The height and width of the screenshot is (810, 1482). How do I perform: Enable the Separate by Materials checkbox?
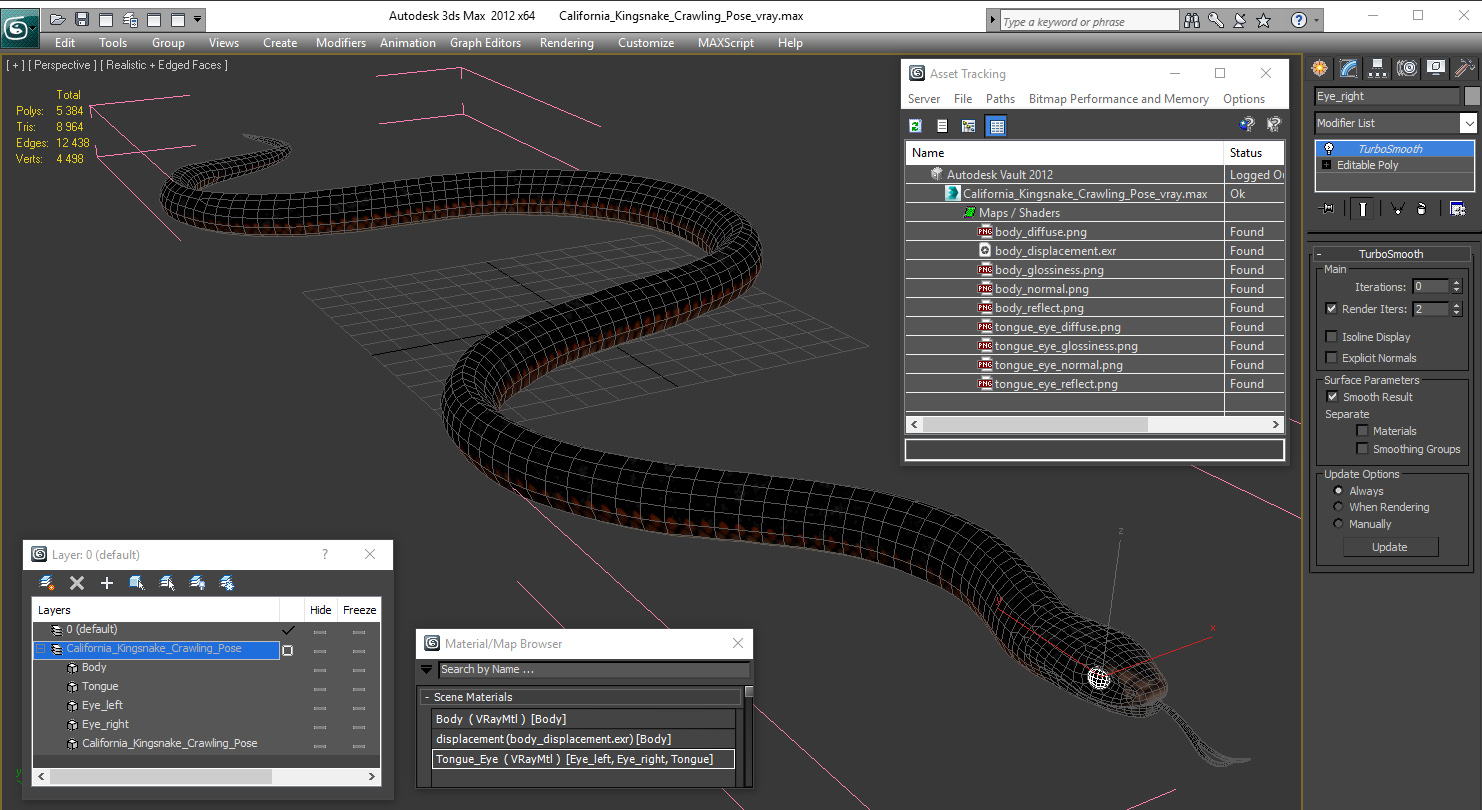coord(1362,431)
